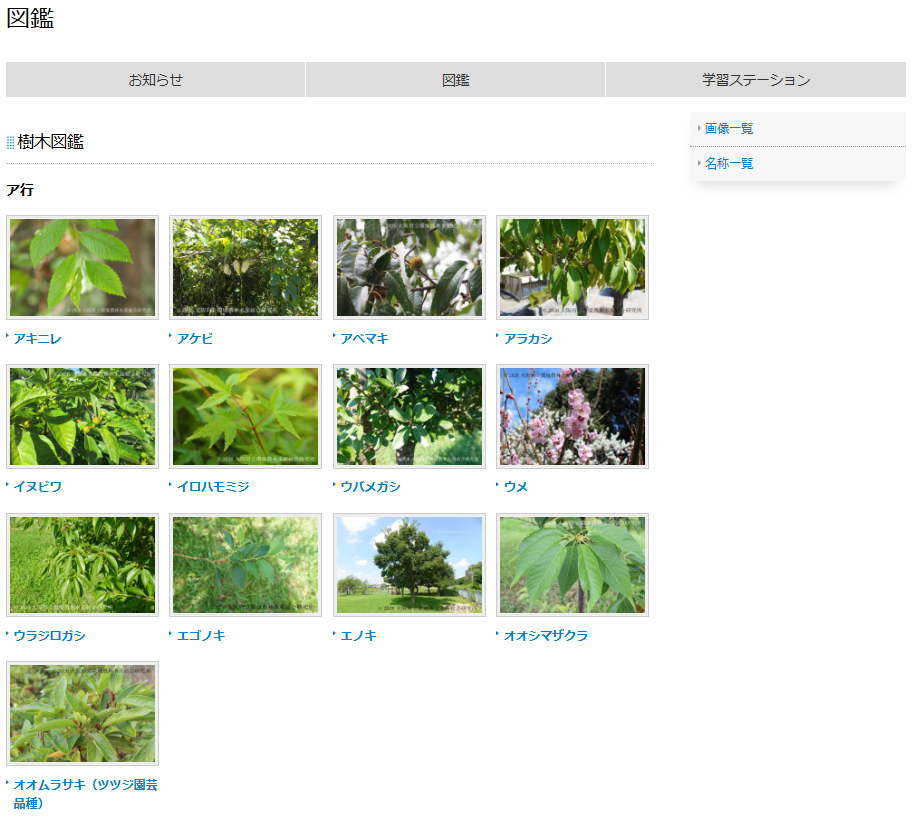912x826 pixels.
Task: Open the オオムラサキ azalea thumbnail
Action: (x=82, y=713)
